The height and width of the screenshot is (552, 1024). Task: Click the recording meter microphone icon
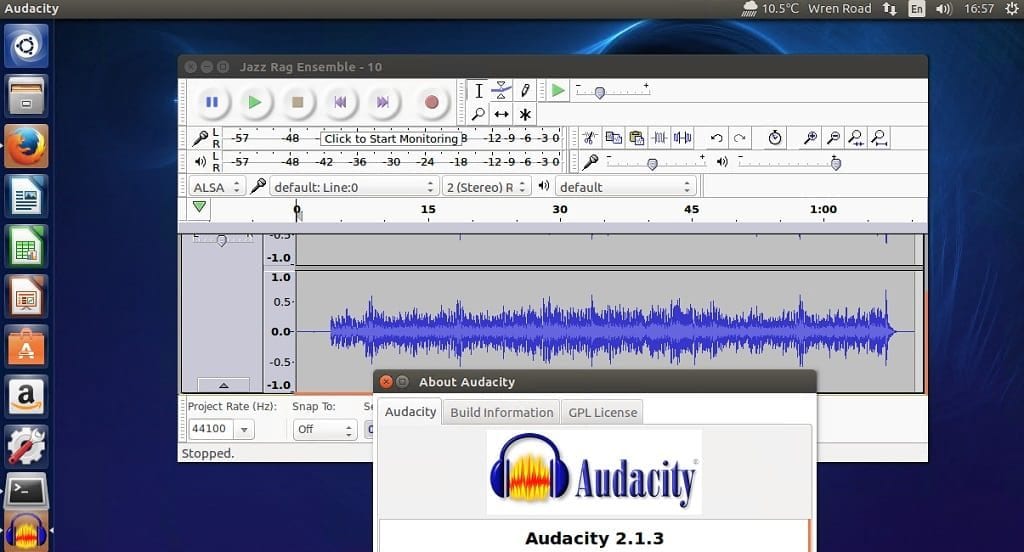pos(200,138)
